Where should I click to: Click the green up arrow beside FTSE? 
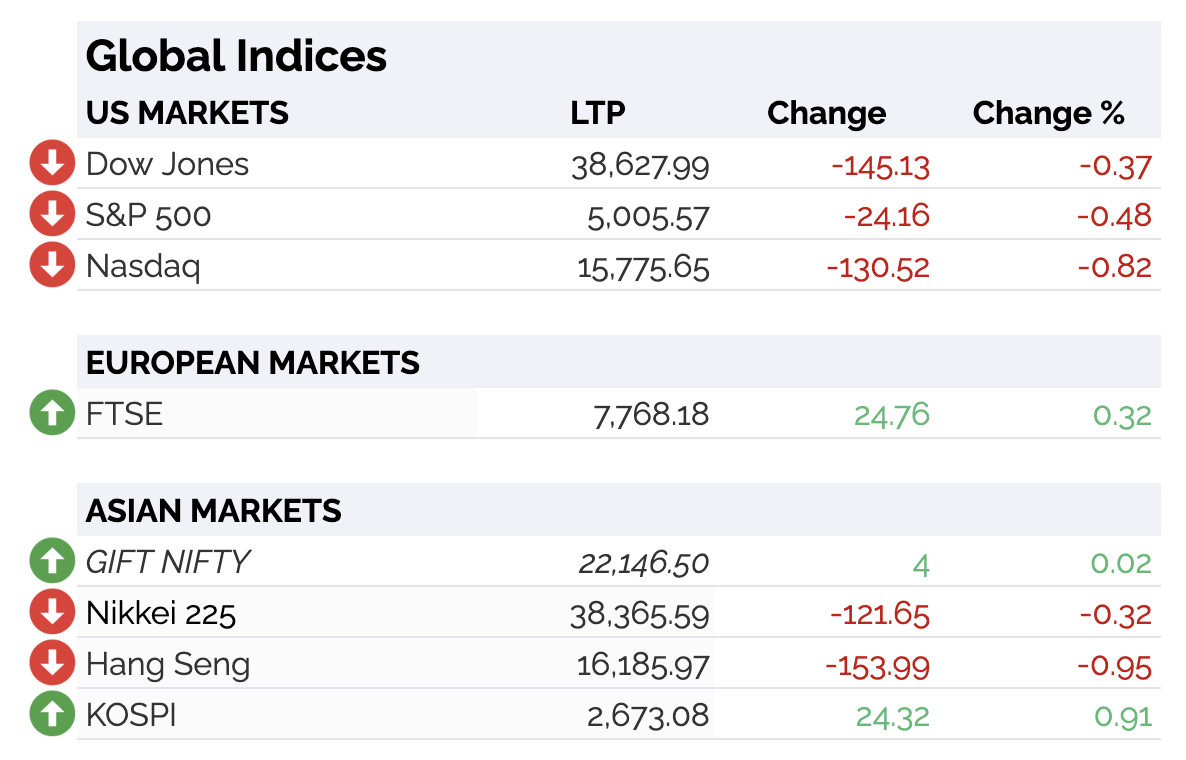coord(52,413)
